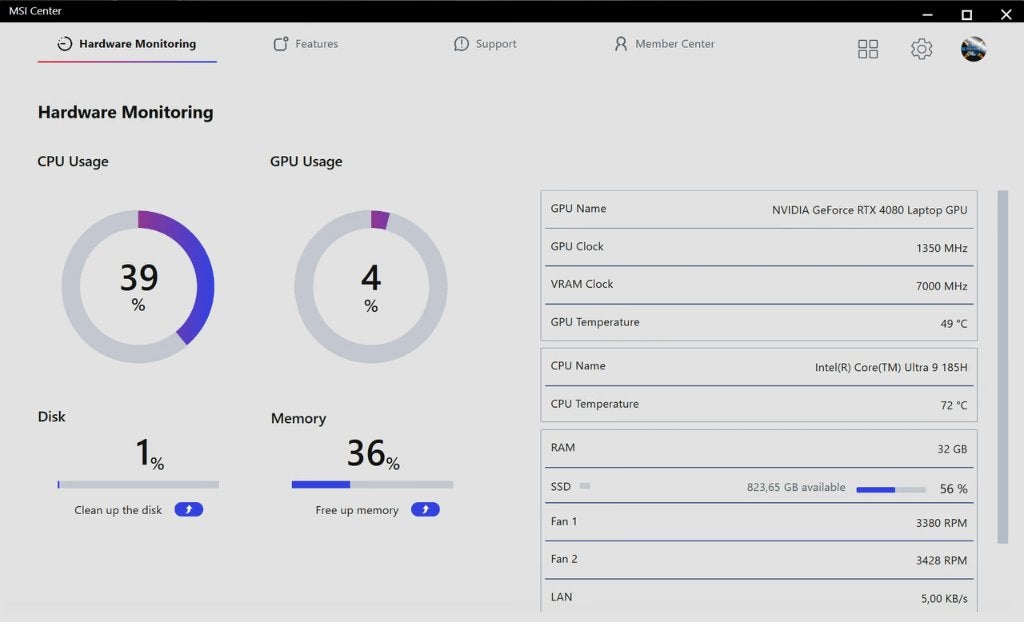Viewport: 1024px width, 622px height.
Task: Close the MSI Center window
Action: tap(1006, 14)
